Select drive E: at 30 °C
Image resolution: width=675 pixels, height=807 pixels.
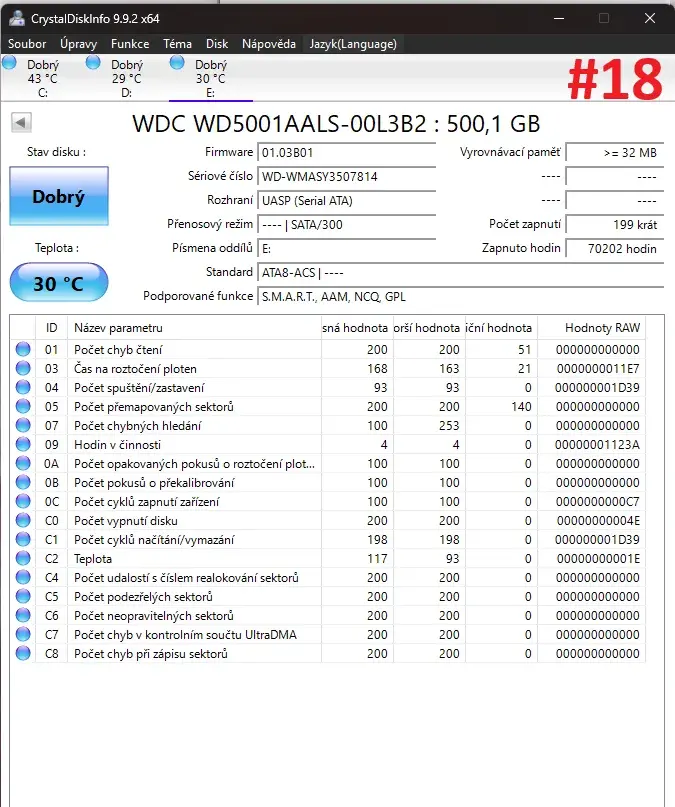(210, 78)
